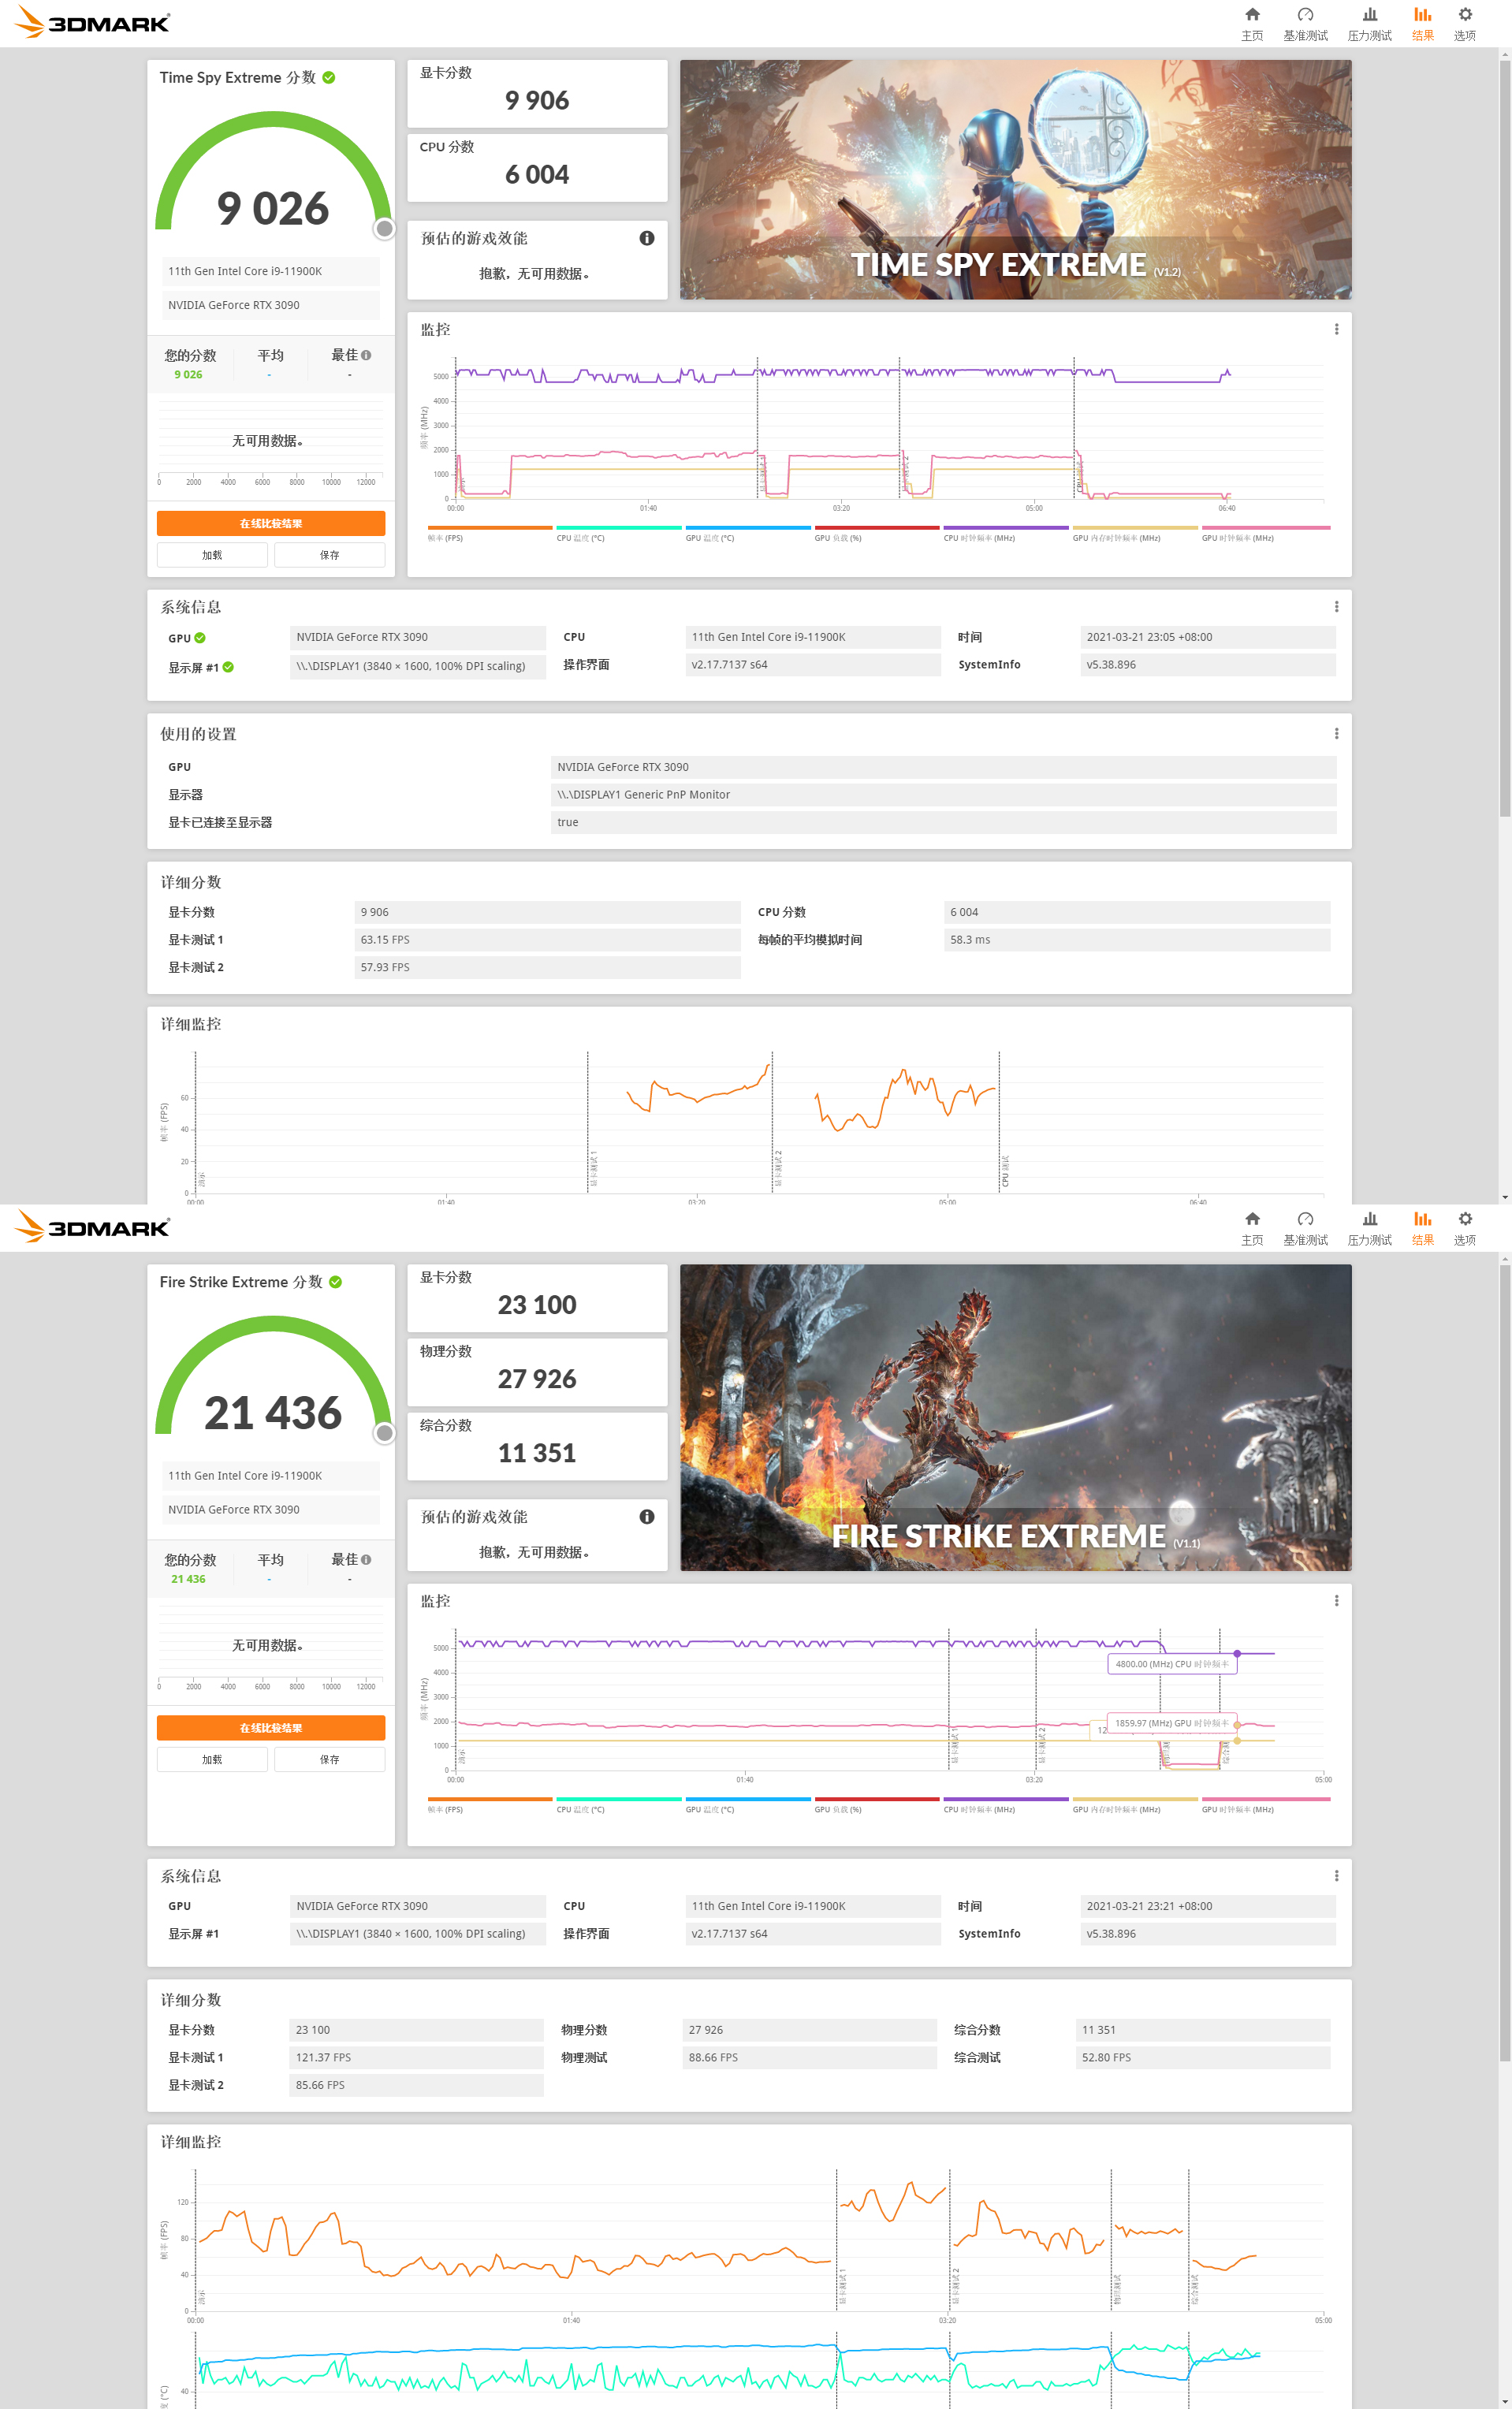Click green validation check next to Fire Strike Extreme 分数
The image size is (1512, 2409).
pyautogui.click(x=336, y=1282)
